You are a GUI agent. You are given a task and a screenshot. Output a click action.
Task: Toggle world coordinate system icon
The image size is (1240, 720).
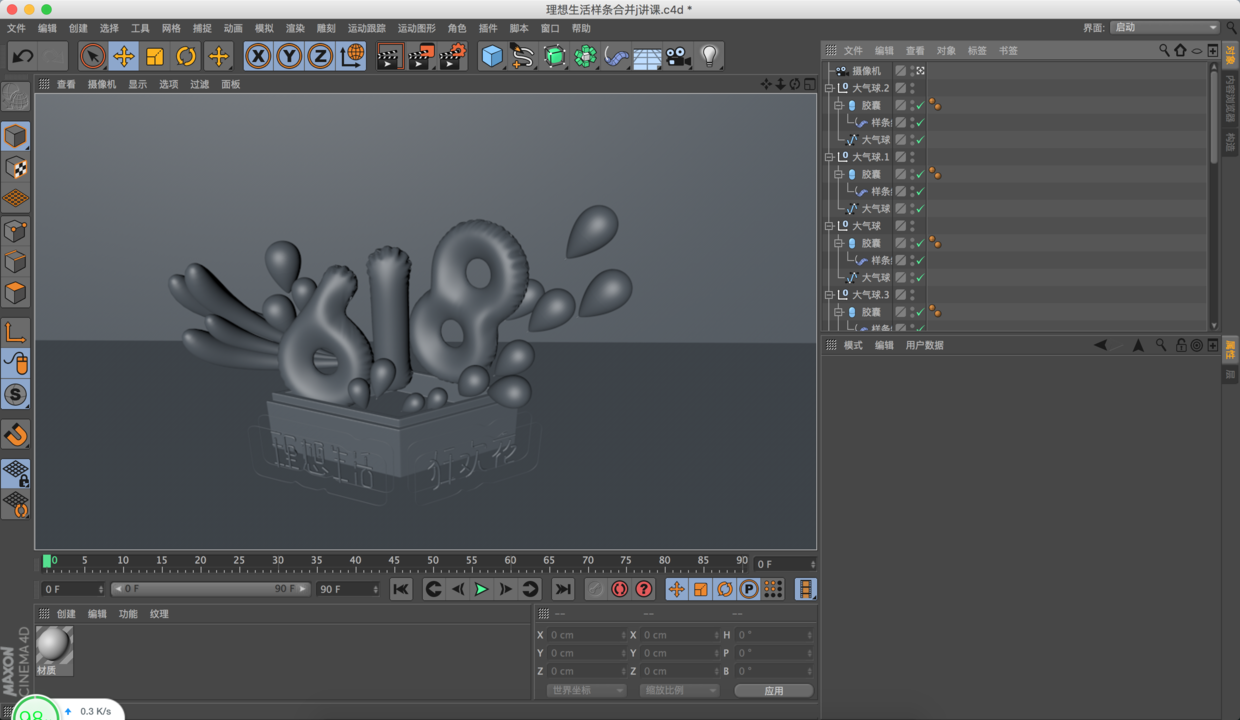[x=351, y=56]
